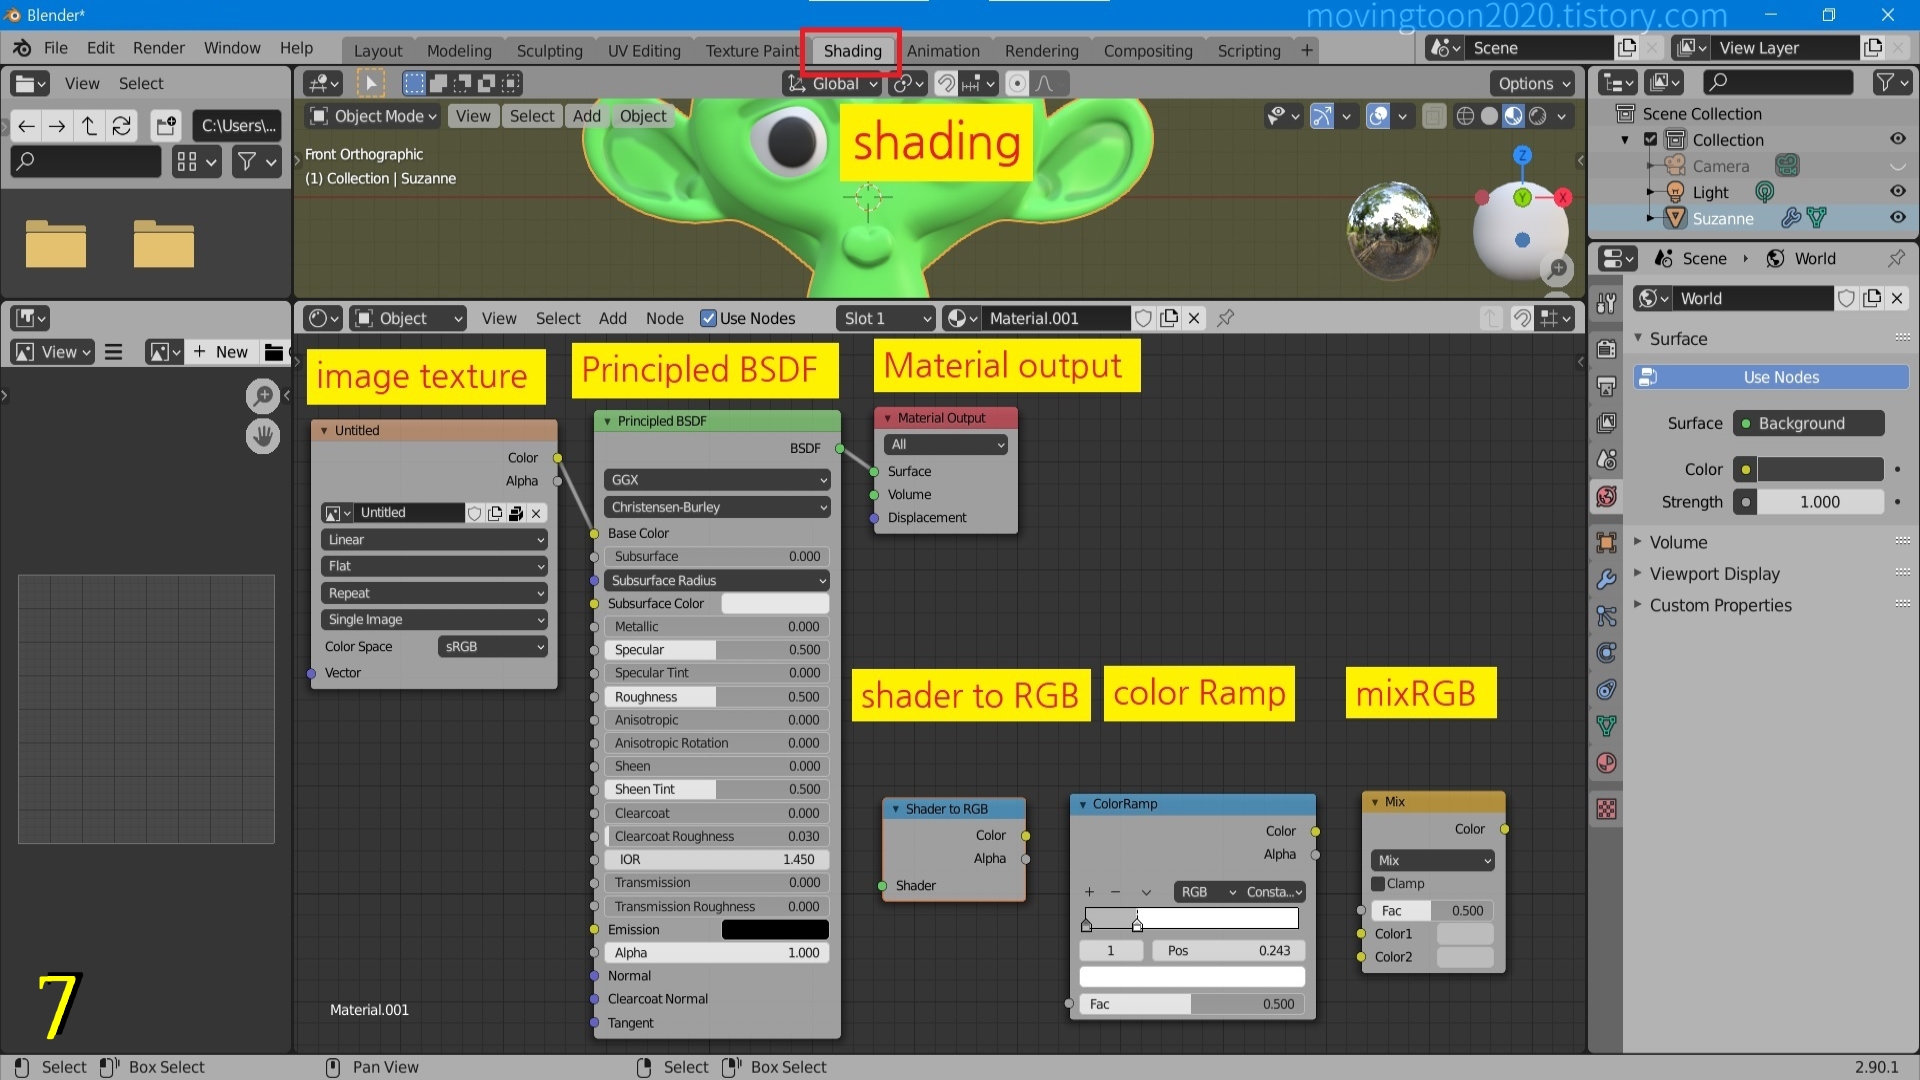1920x1080 pixels.
Task: Click the green Y axis viewport gizmo
Action: (1522, 197)
